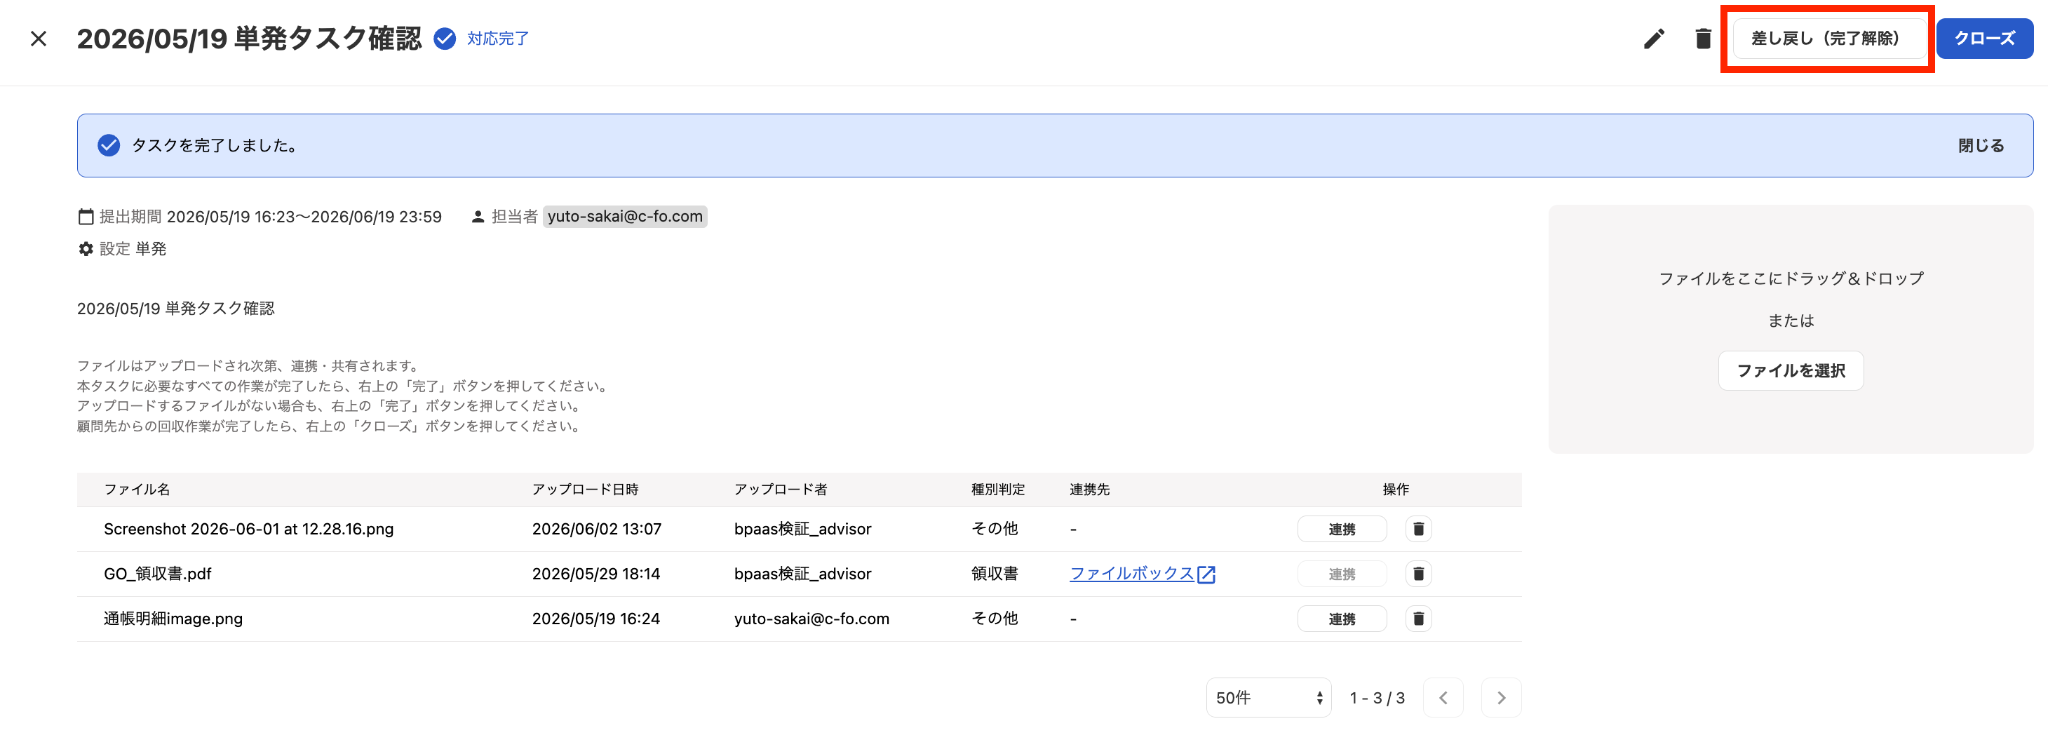Click pagination text 1 - 3 / 3

(1377, 698)
